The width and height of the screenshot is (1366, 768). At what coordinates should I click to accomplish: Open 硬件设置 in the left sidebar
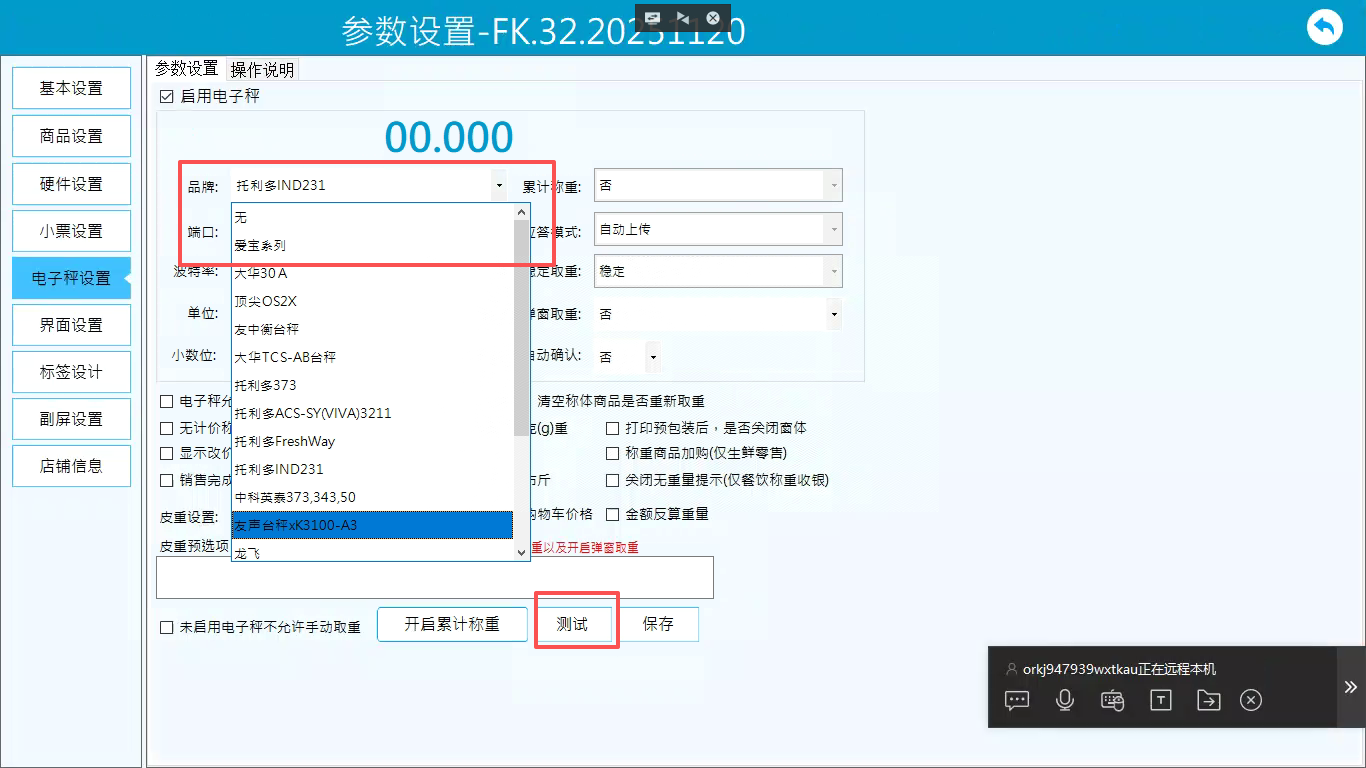click(71, 184)
